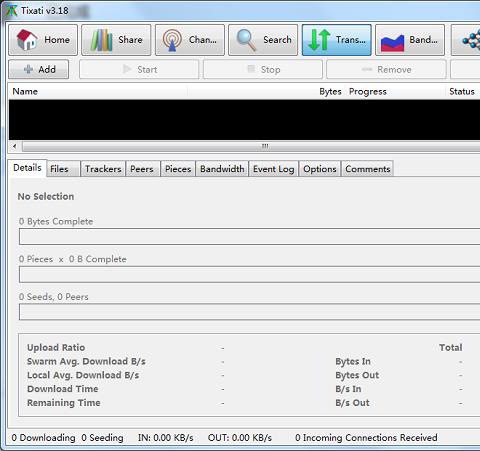Switch to the Details tab
Screen dimensions: 480x451
click(27, 168)
